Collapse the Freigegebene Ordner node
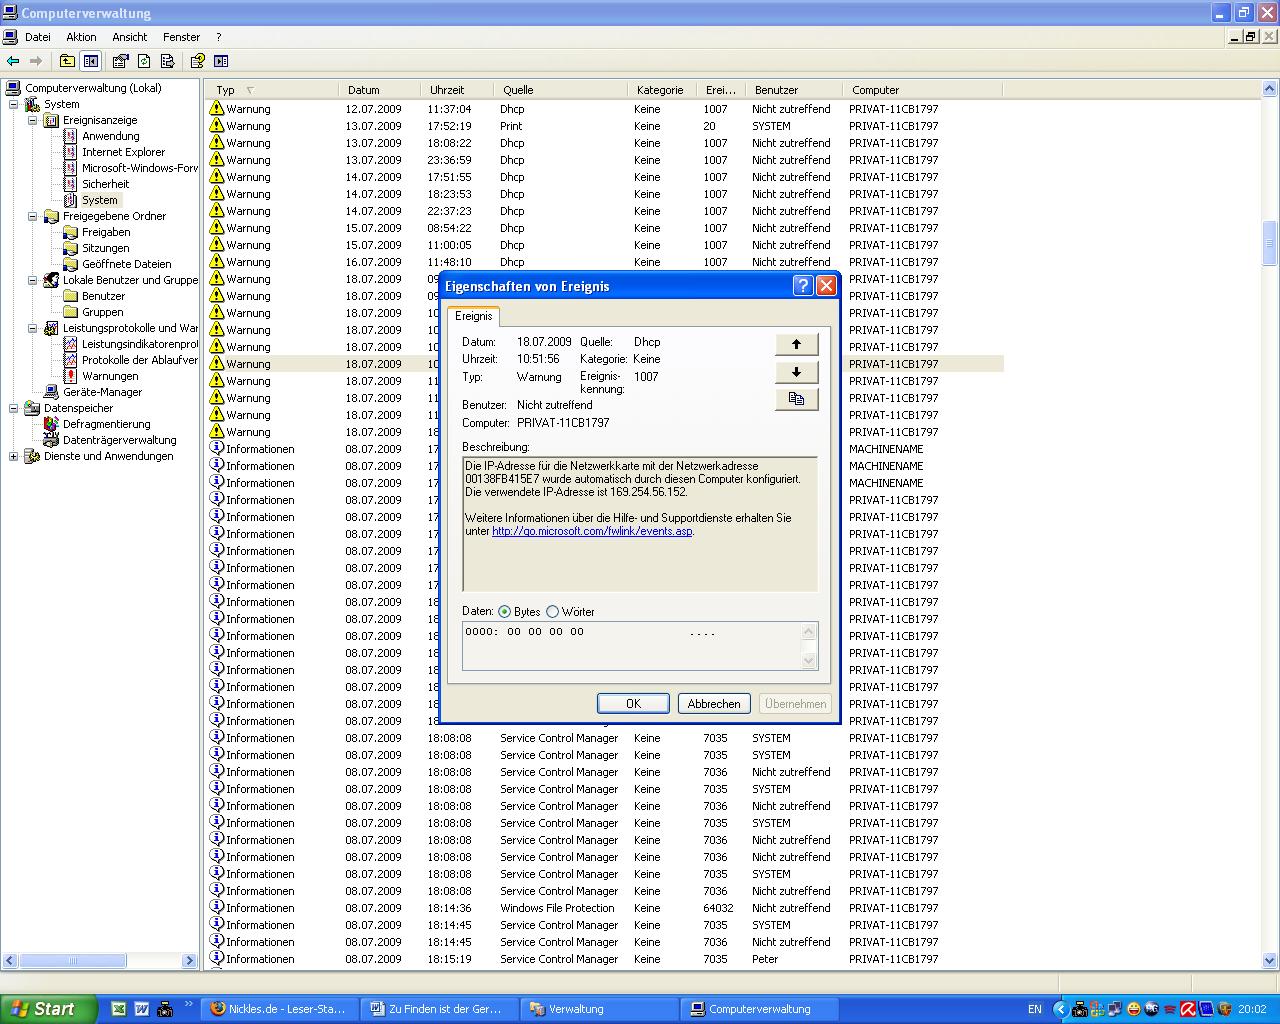Screen dimensions: 1280x1024 click(32, 216)
